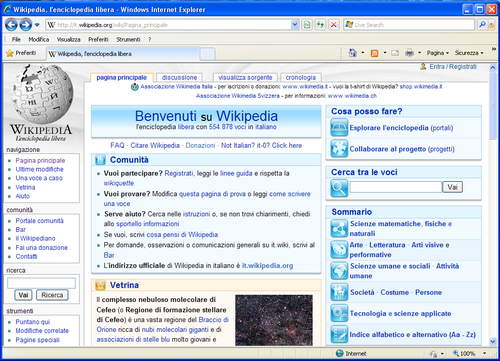500x361 pixels.
Task: Expand the address bar URL dropdown
Action: click(295, 25)
